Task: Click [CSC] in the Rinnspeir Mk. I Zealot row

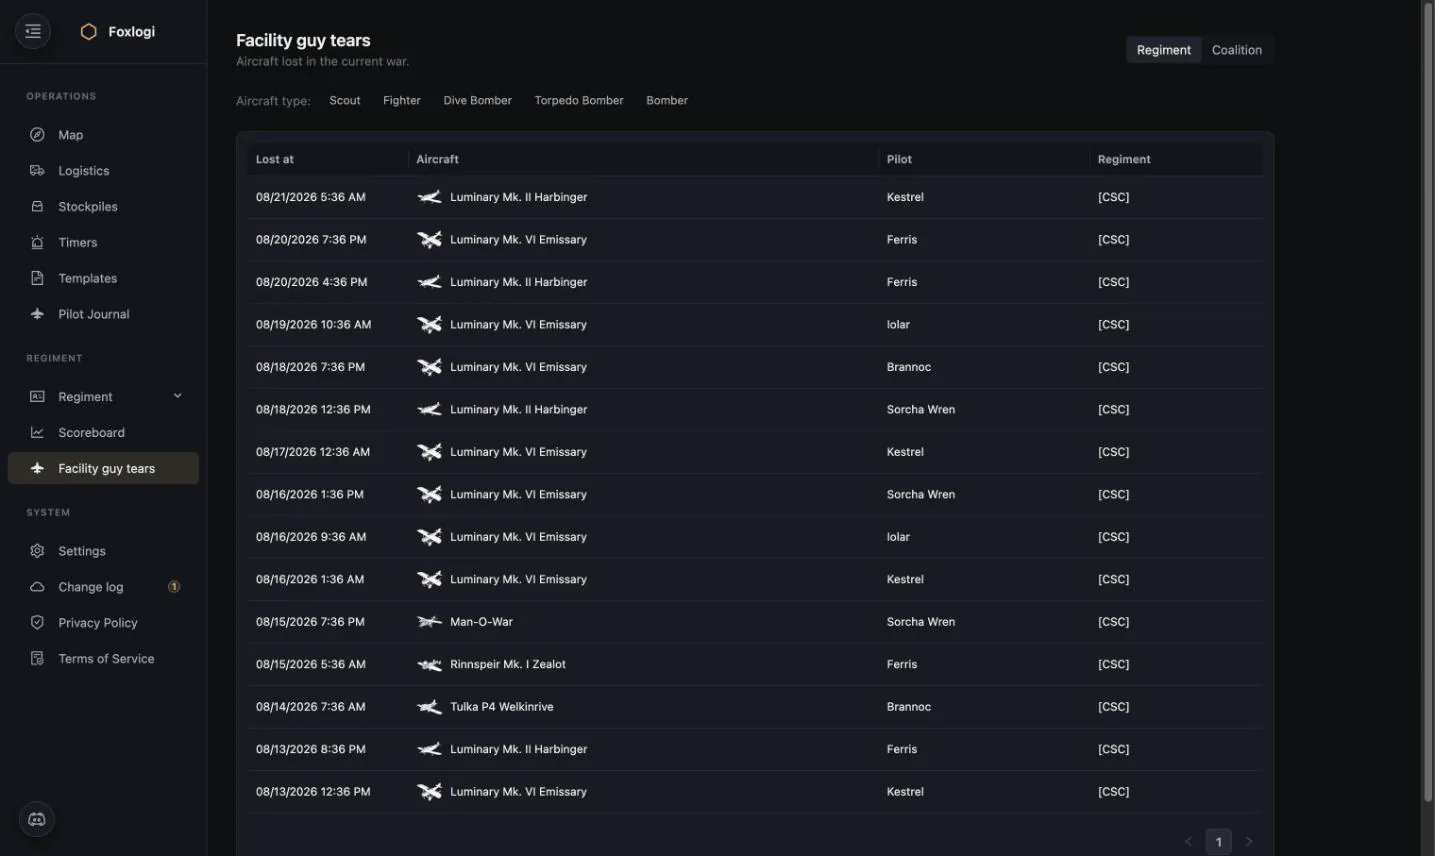Action: pos(1113,664)
